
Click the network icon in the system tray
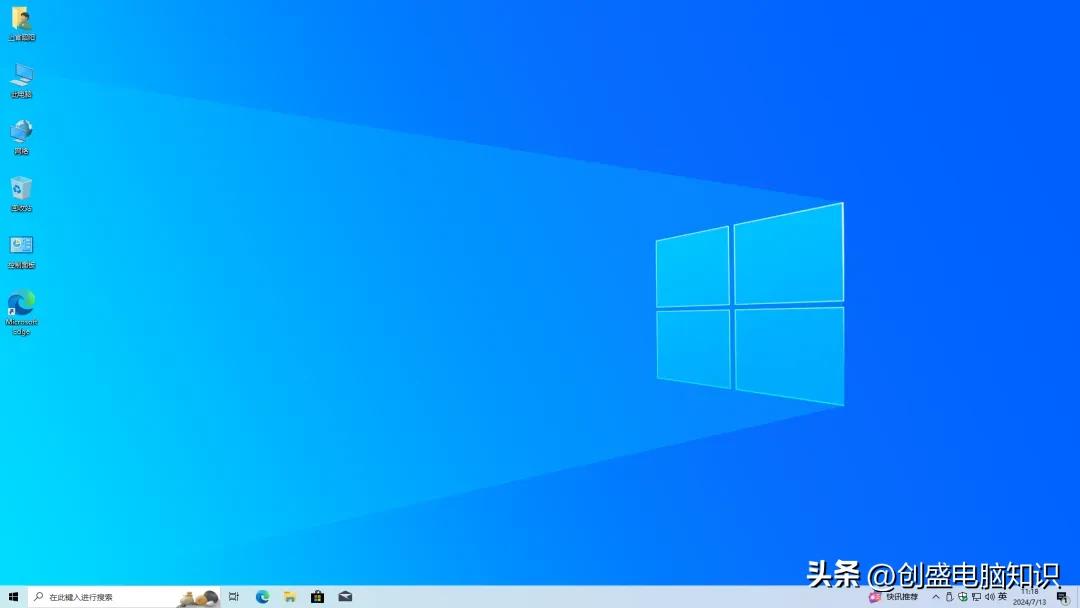point(978,597)
